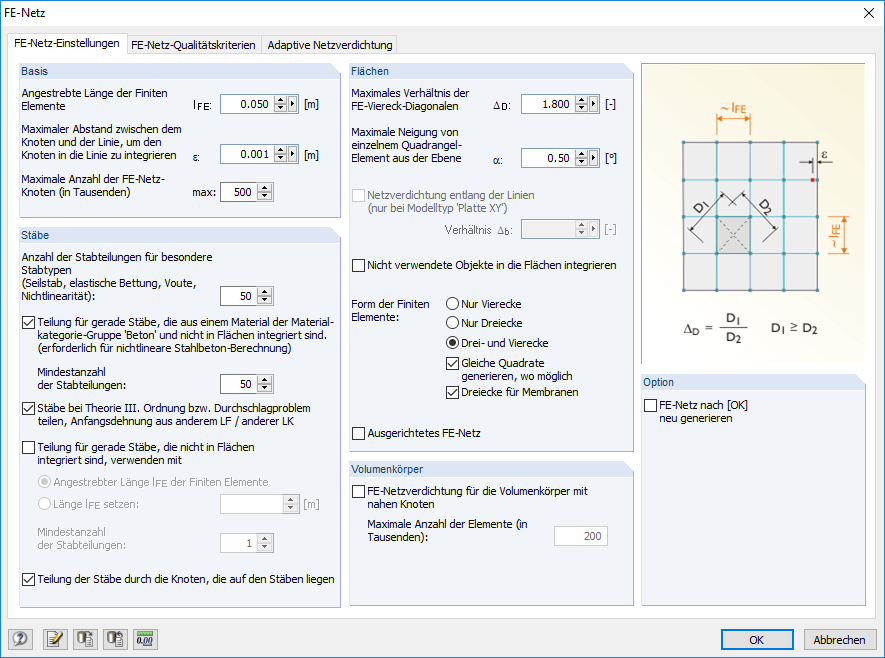Confirm the dialog with OK

pyautogui.click(x=757, y=639)
